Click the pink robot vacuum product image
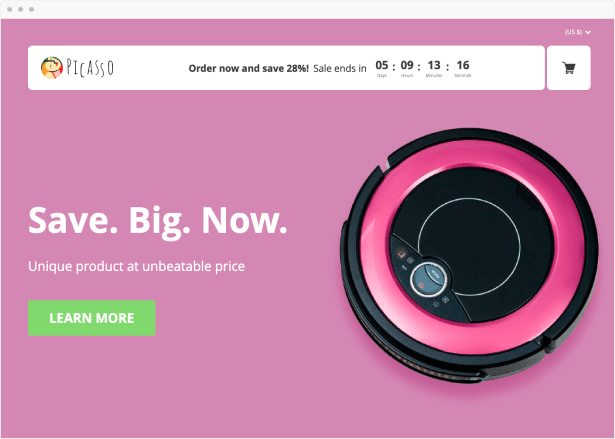 pyautogui.click(x=469, y=255)
